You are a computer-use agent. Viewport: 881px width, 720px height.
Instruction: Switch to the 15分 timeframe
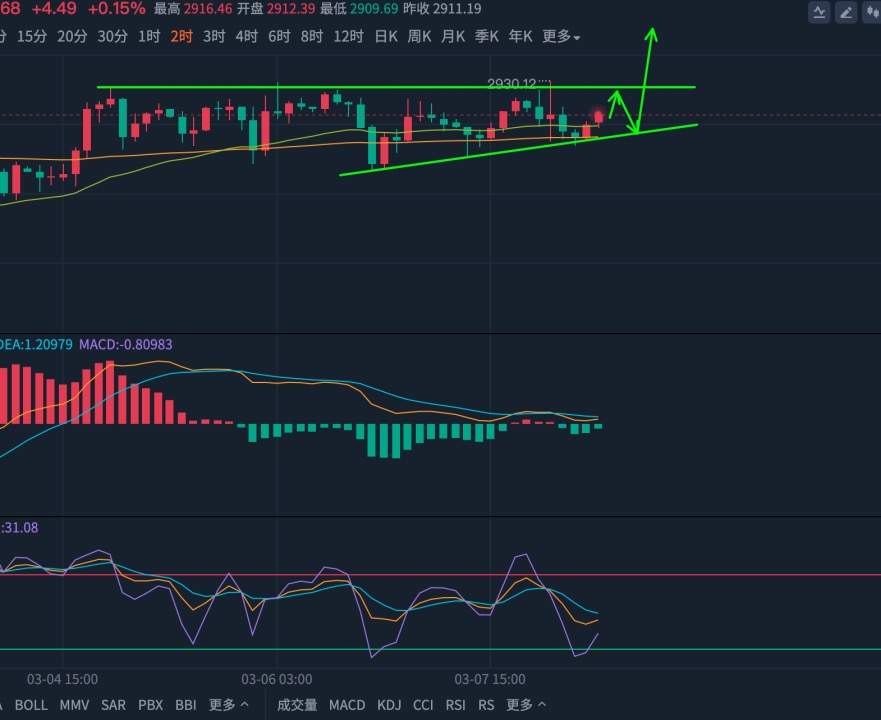pyautogui.click(x=31, y=37)
